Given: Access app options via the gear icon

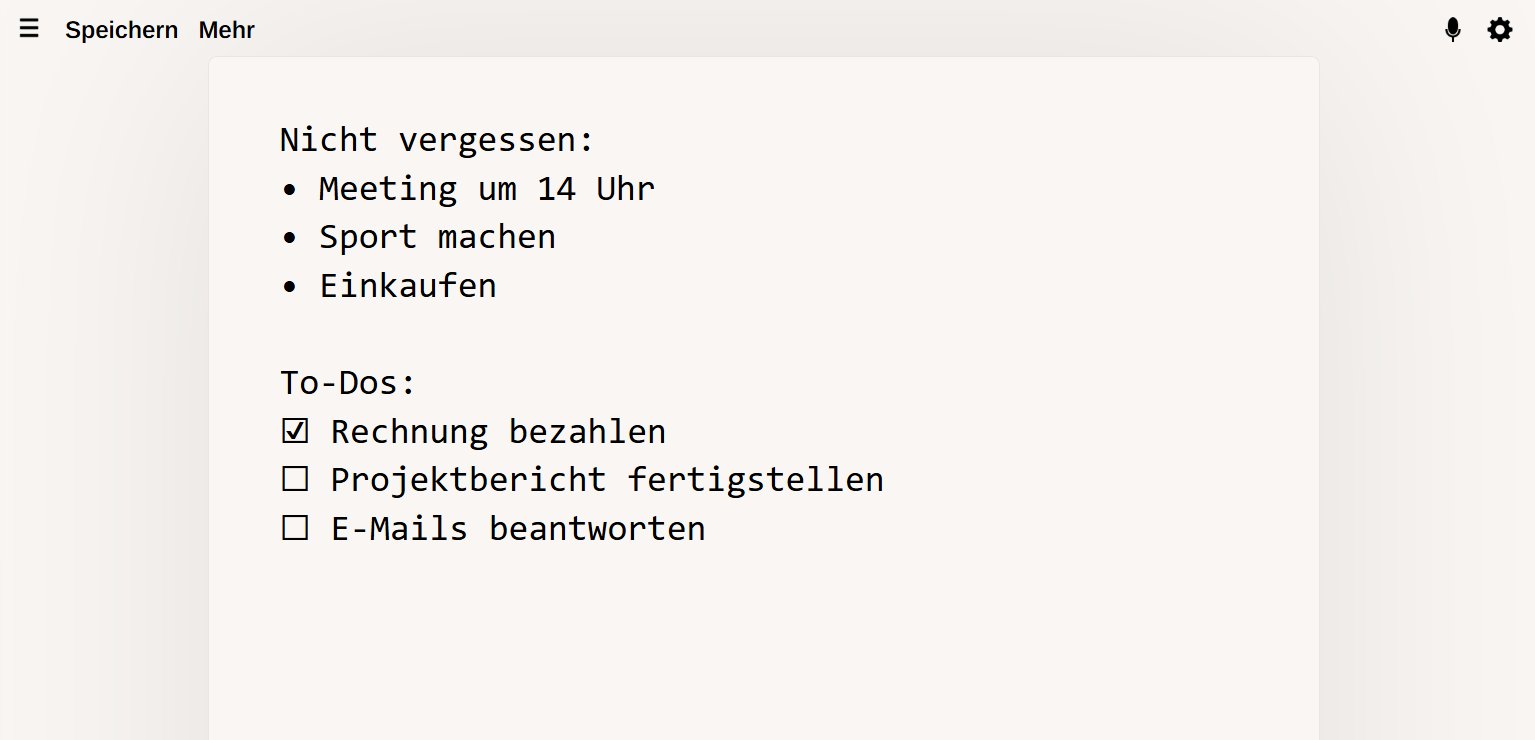Looking at the screenshot, I should point(1499,29).
